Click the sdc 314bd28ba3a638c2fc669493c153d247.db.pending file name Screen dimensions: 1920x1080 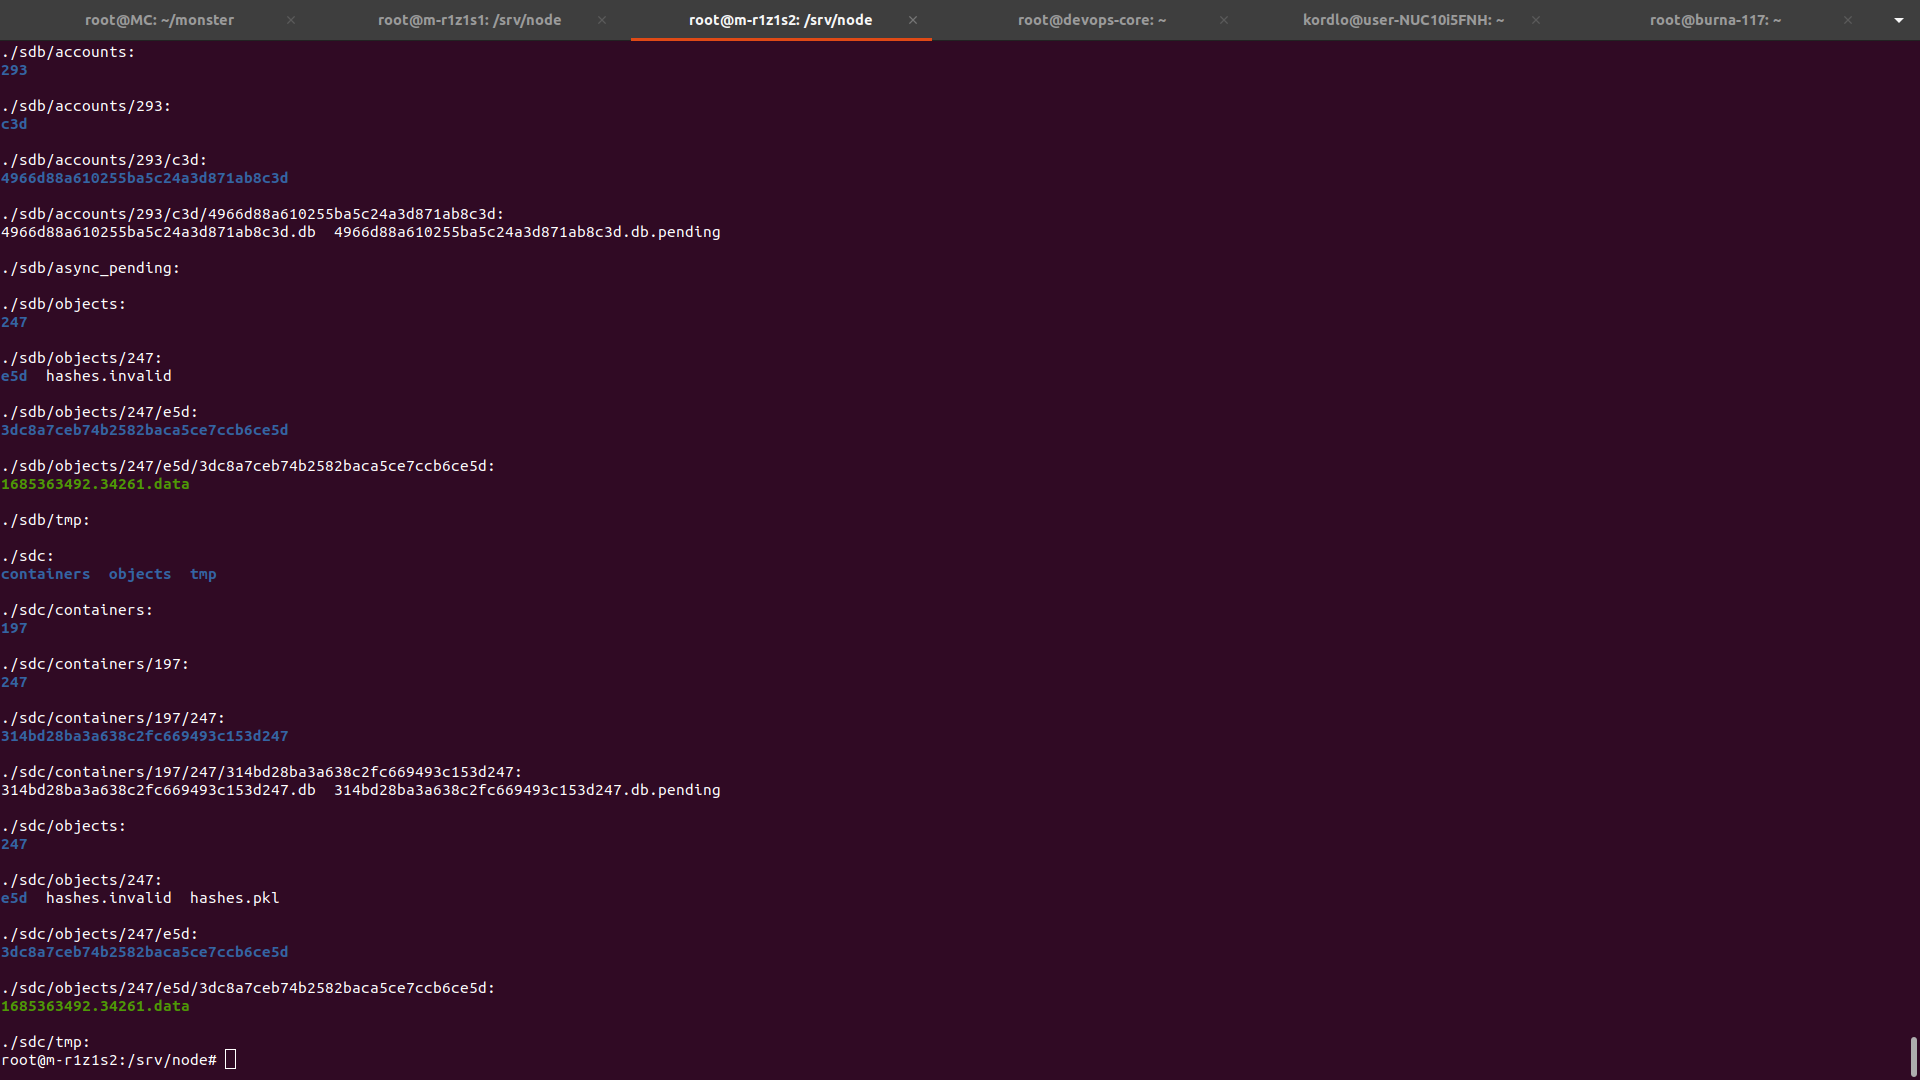point(527,790)
